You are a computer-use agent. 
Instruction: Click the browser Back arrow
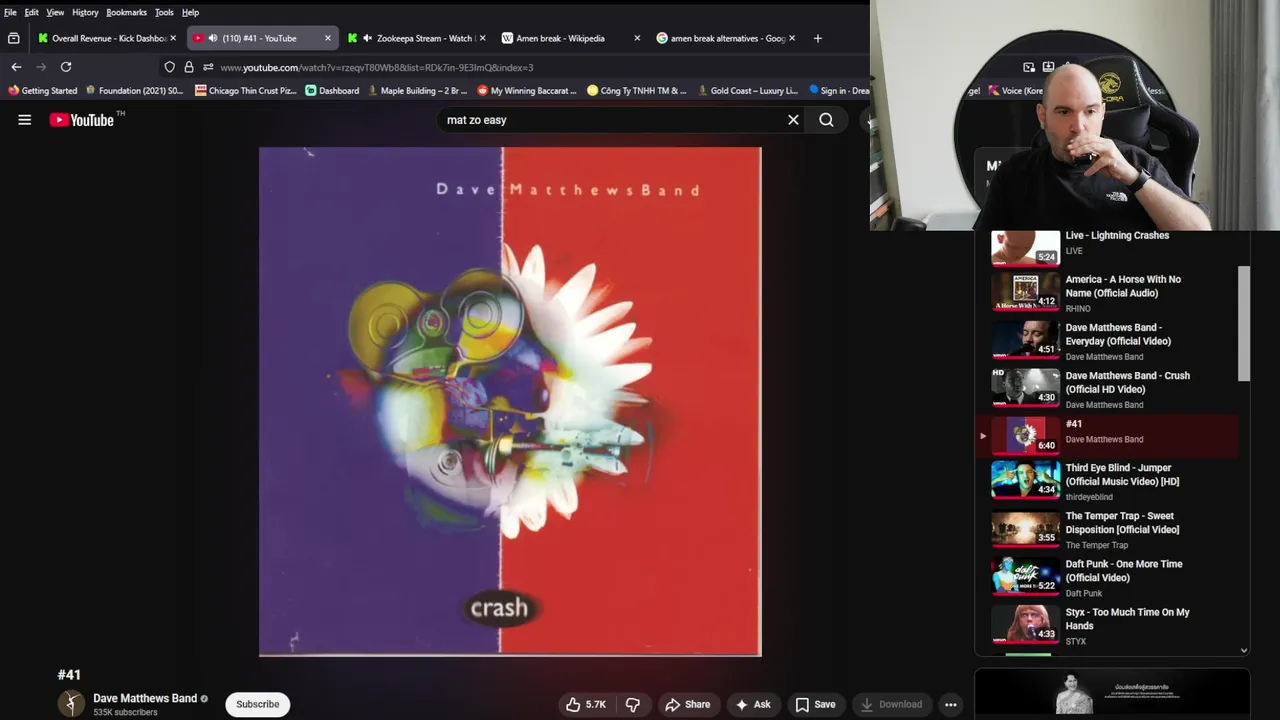pos(16,67)
